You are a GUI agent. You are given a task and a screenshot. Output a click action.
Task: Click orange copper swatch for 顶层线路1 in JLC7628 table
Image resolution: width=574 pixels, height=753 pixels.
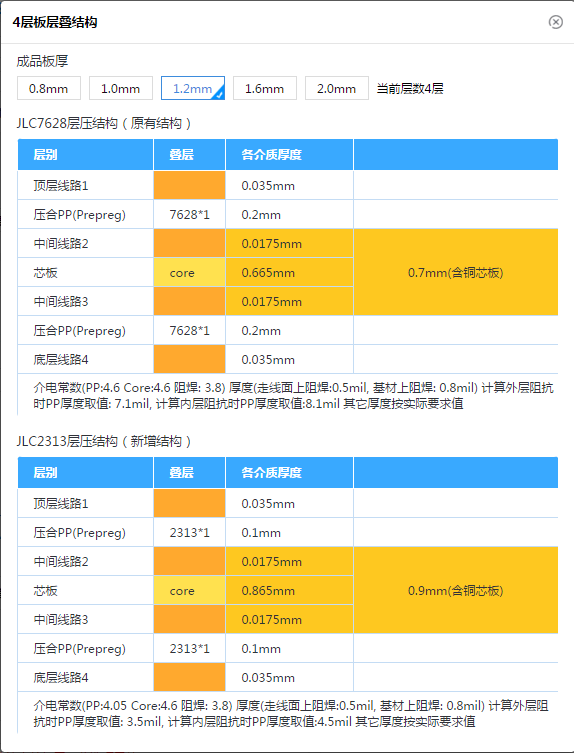pyautogui.click(x=189, y=185)
